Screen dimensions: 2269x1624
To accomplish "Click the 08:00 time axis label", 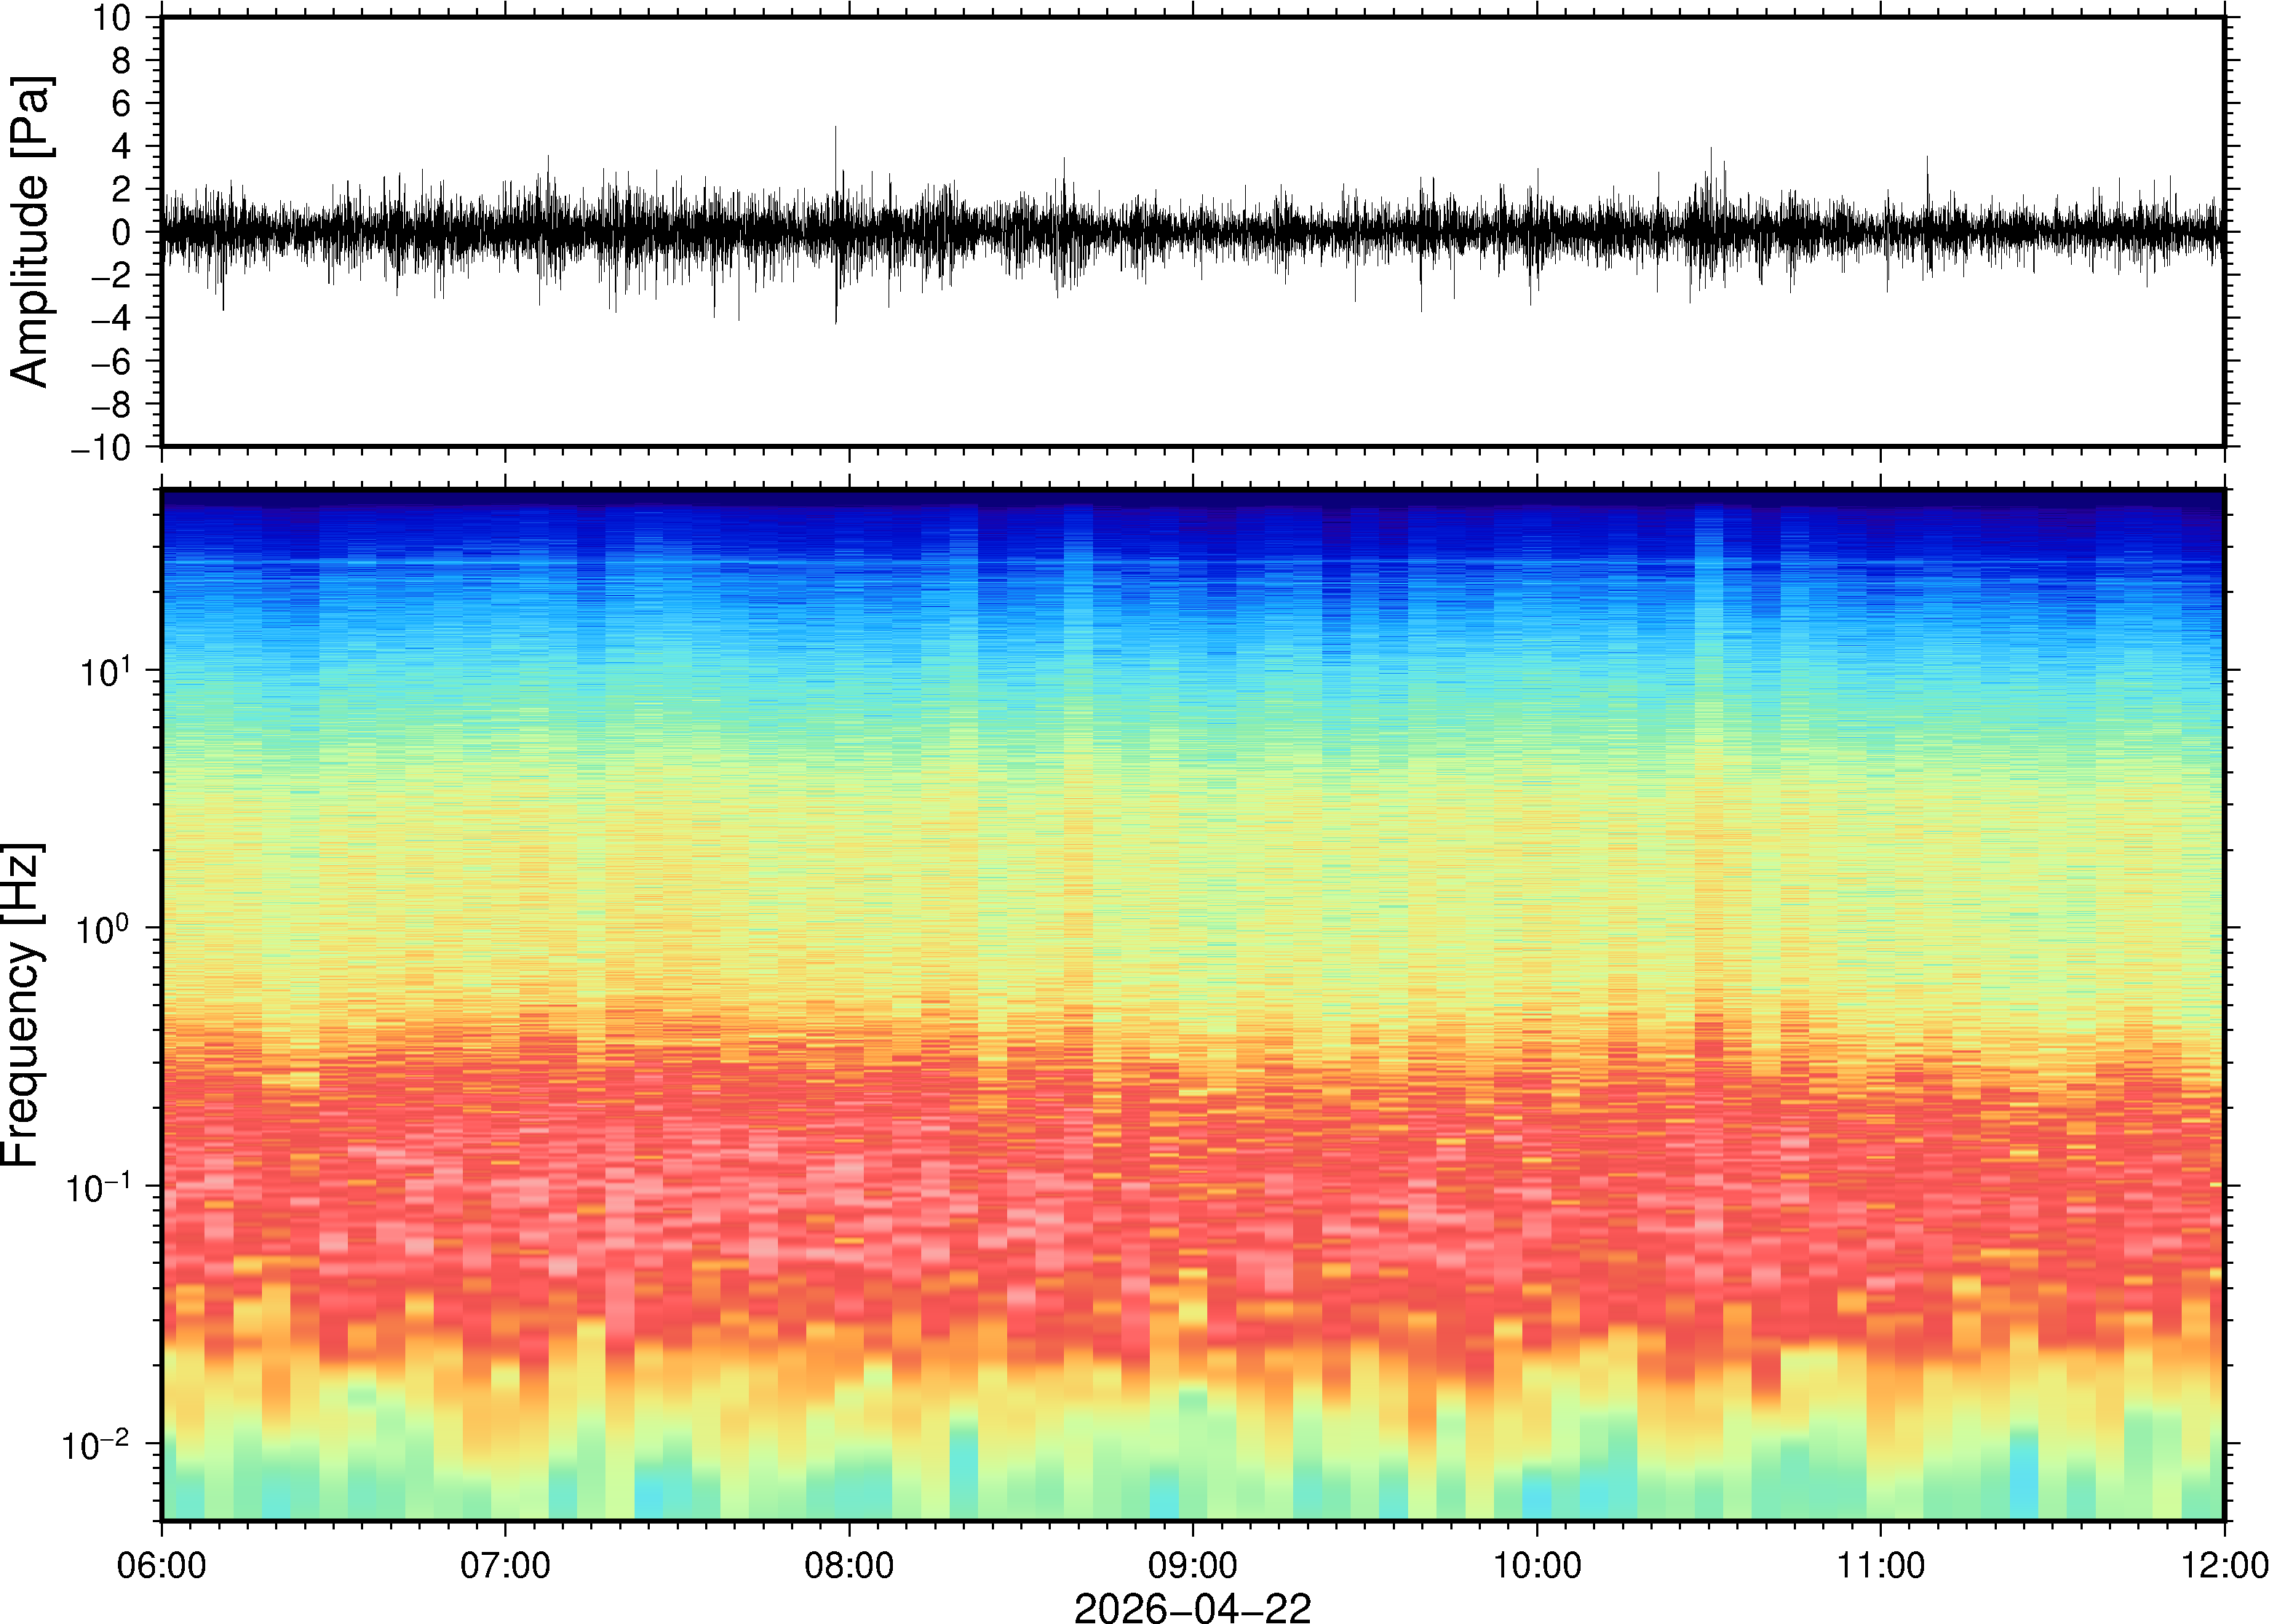I will [x=849, y=1565].
